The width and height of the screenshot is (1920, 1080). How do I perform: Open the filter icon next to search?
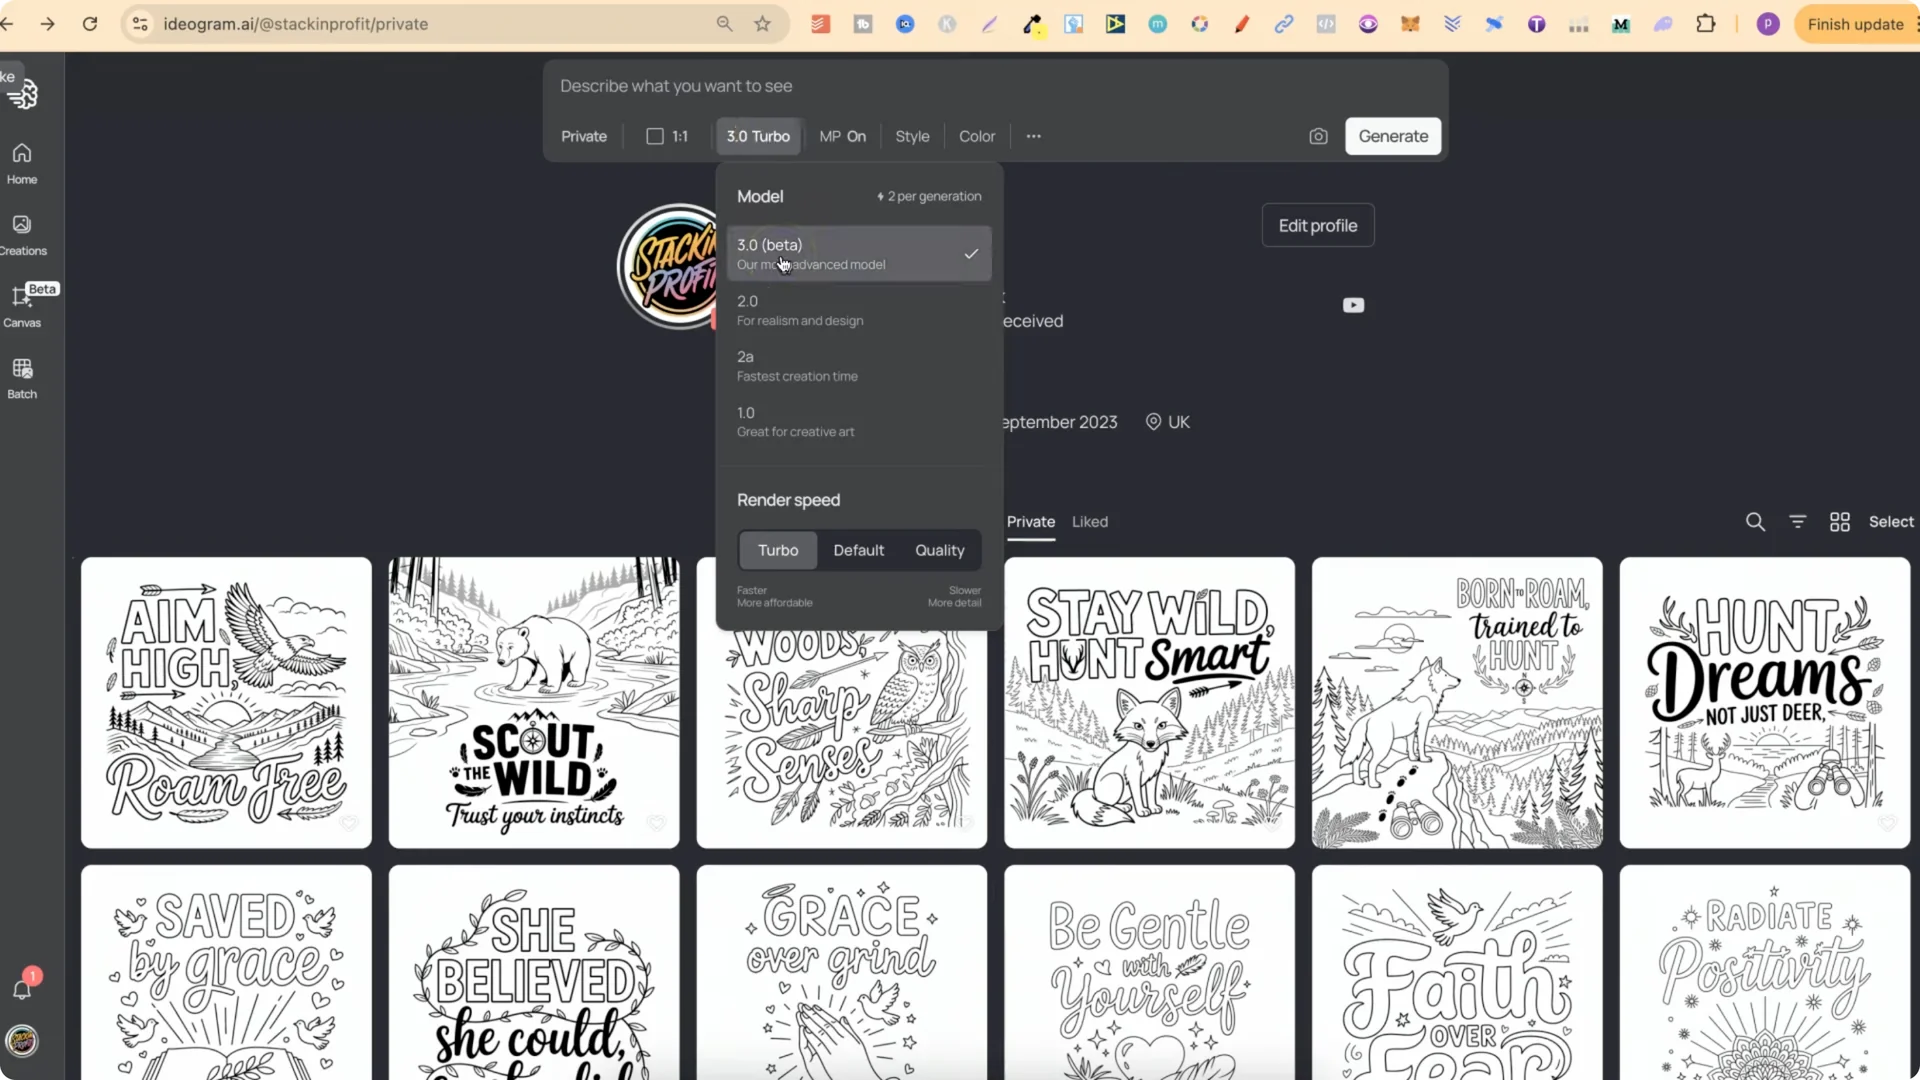point(1797,521)
